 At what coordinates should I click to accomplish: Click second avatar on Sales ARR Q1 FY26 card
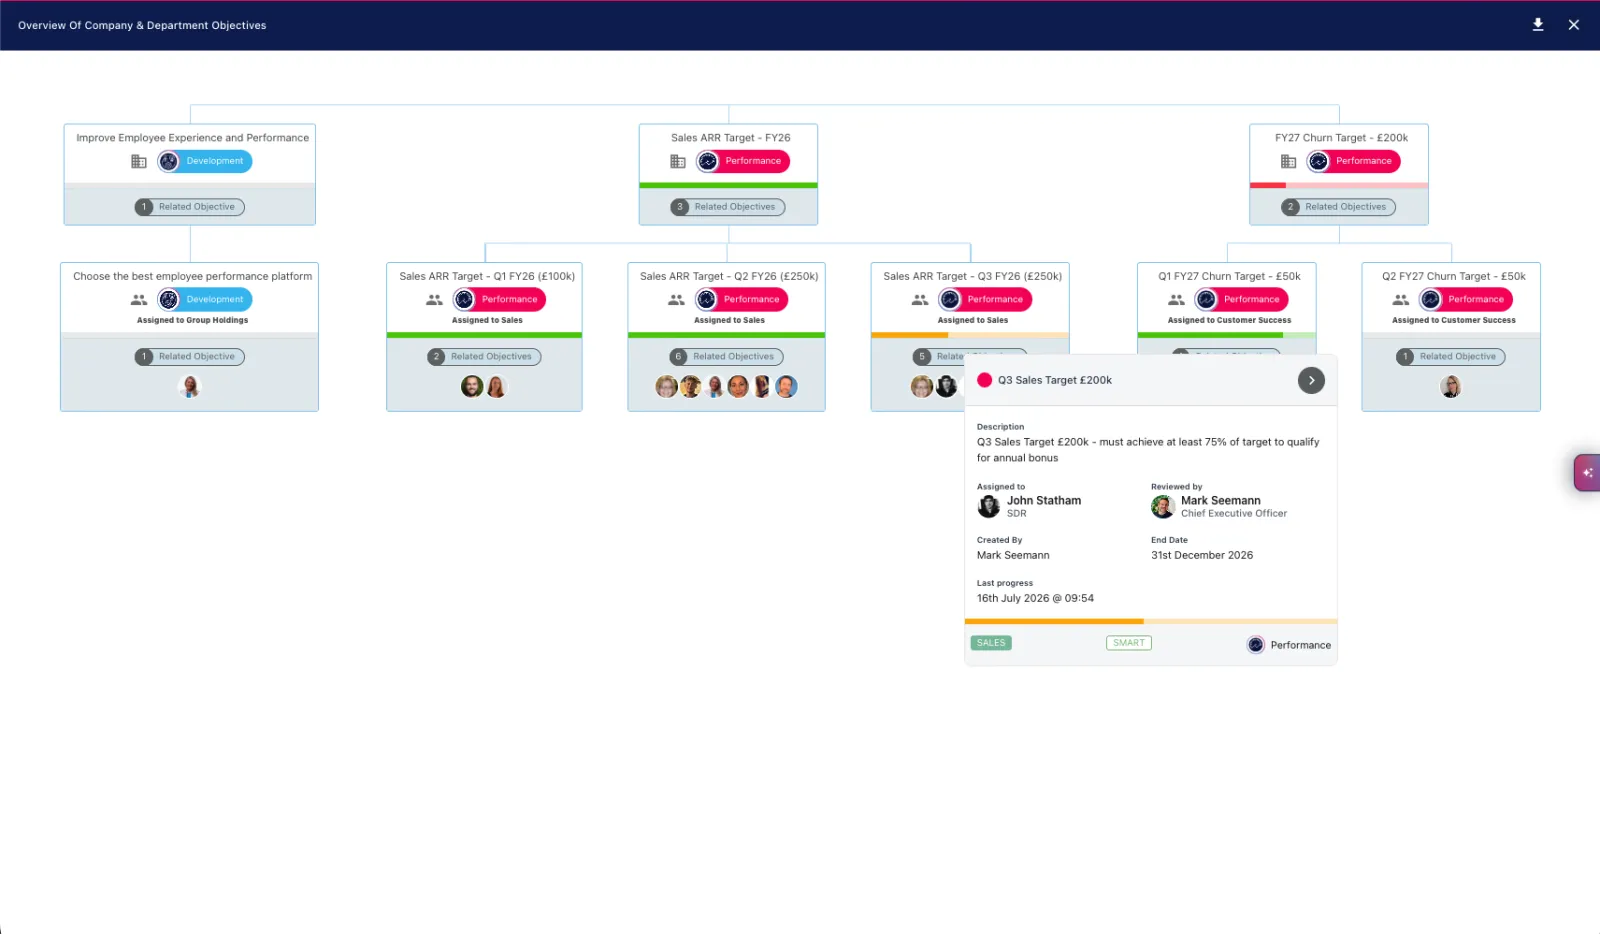tap(496, 387)
